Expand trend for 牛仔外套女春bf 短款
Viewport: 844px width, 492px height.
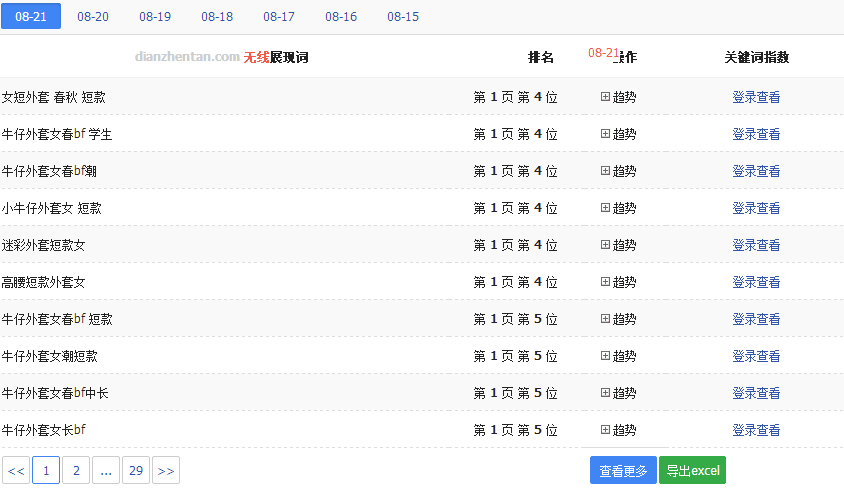(x=618, y=319)
